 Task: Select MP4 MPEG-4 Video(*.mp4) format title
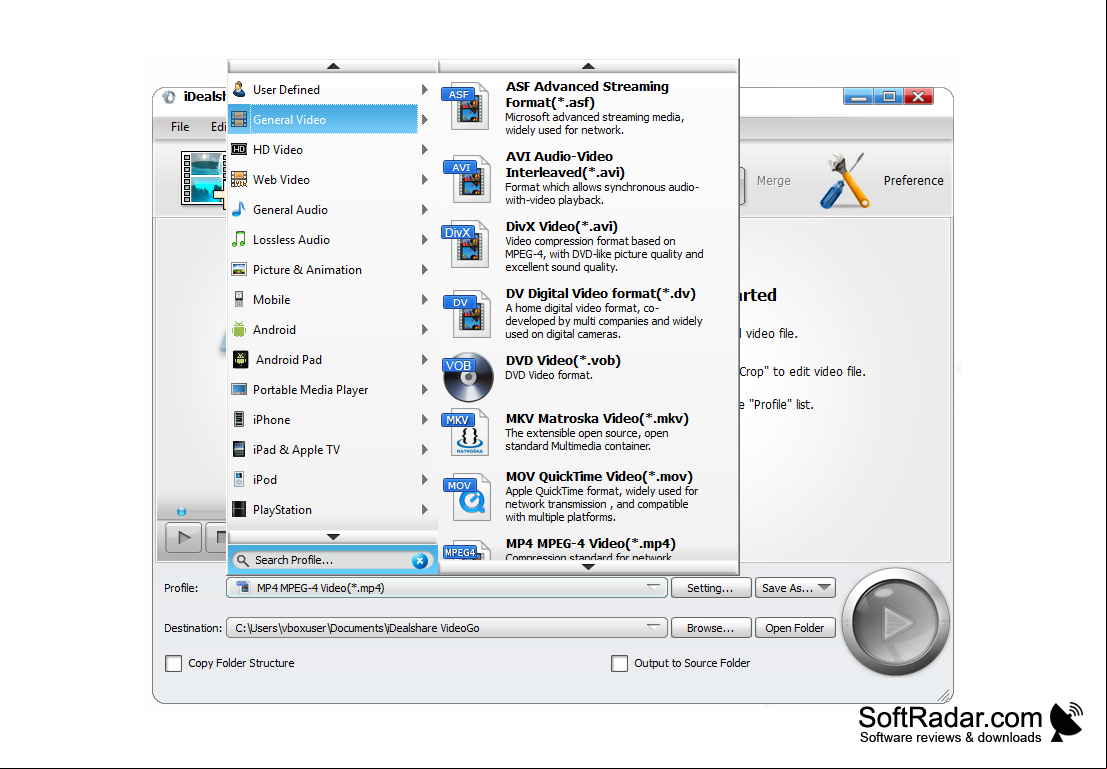[590, 543]
